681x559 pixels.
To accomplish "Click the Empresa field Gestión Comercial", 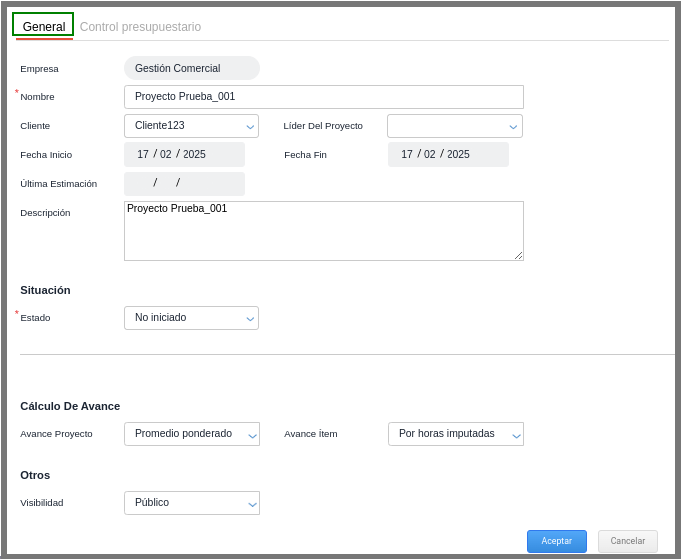I will pos(191,68).
